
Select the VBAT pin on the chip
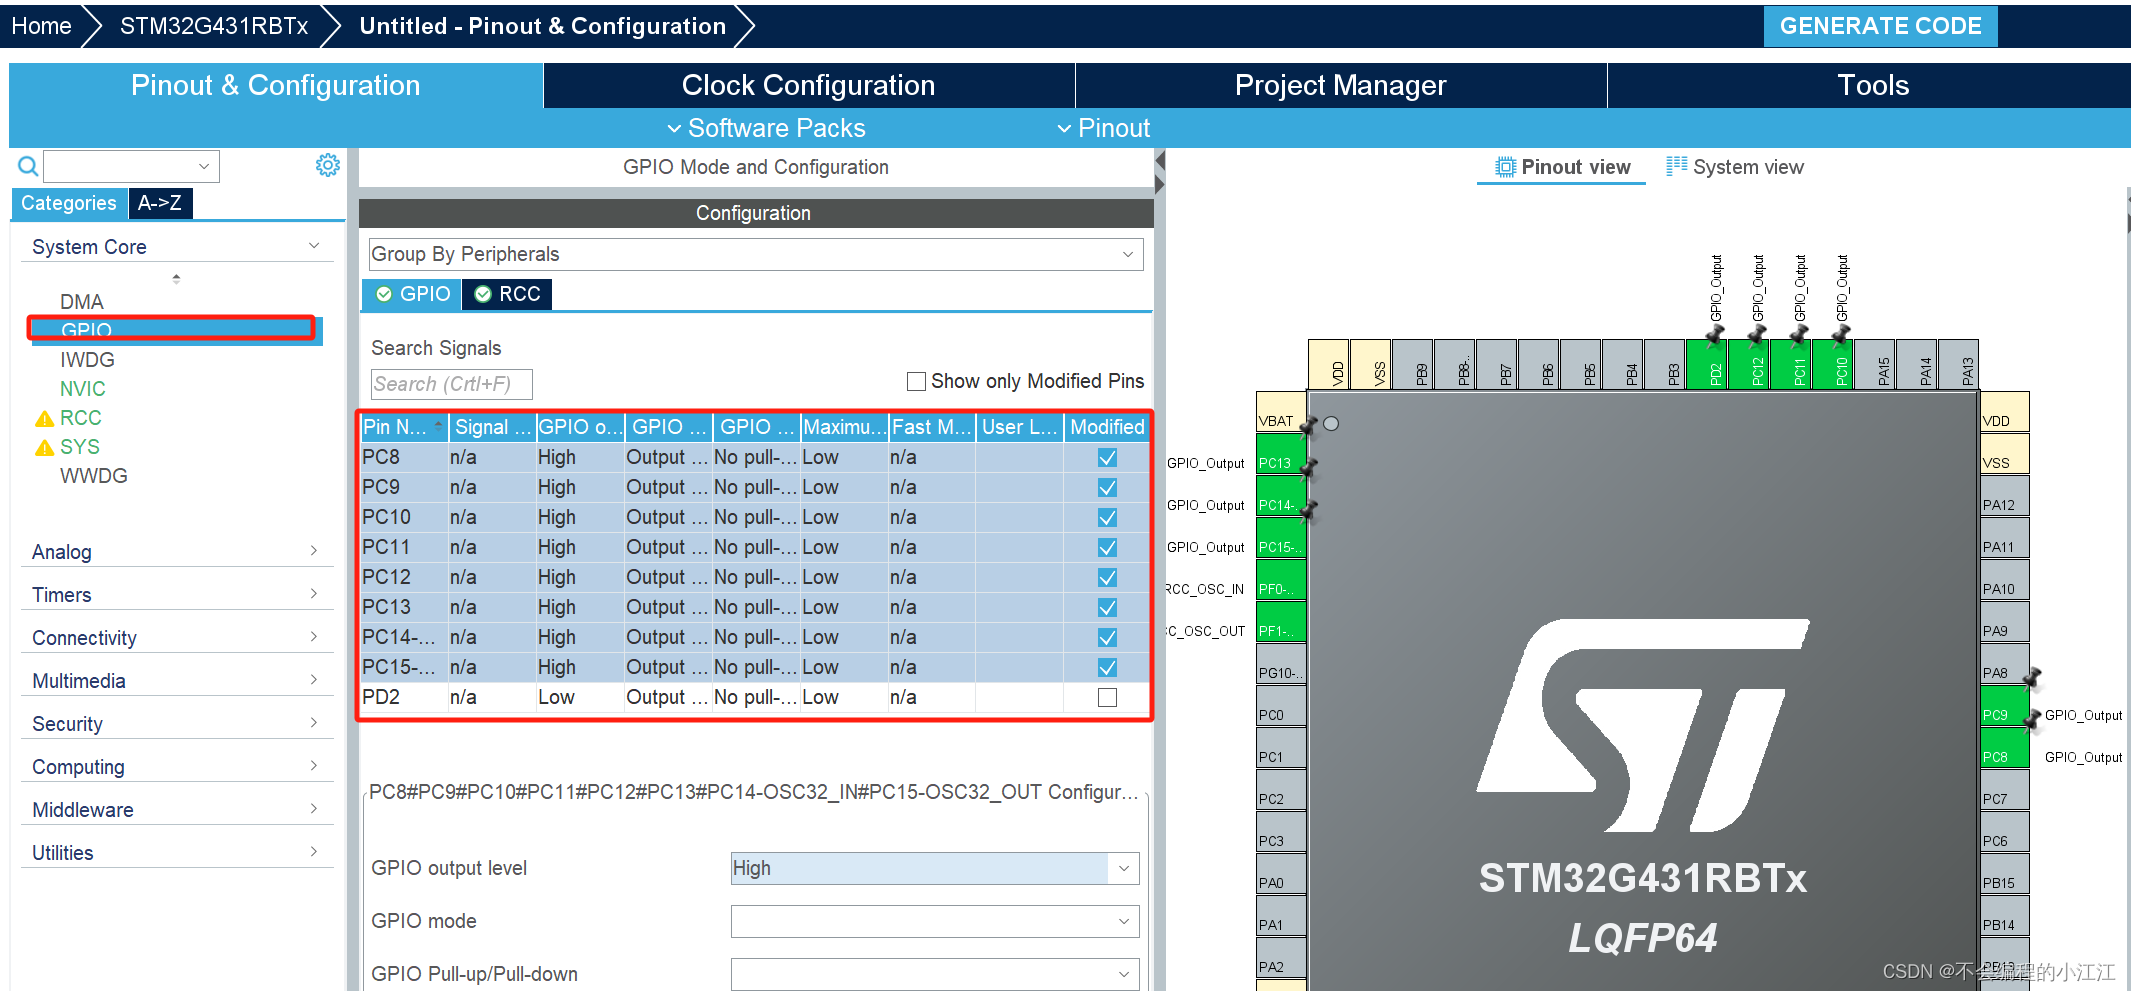coord(1281,413)
